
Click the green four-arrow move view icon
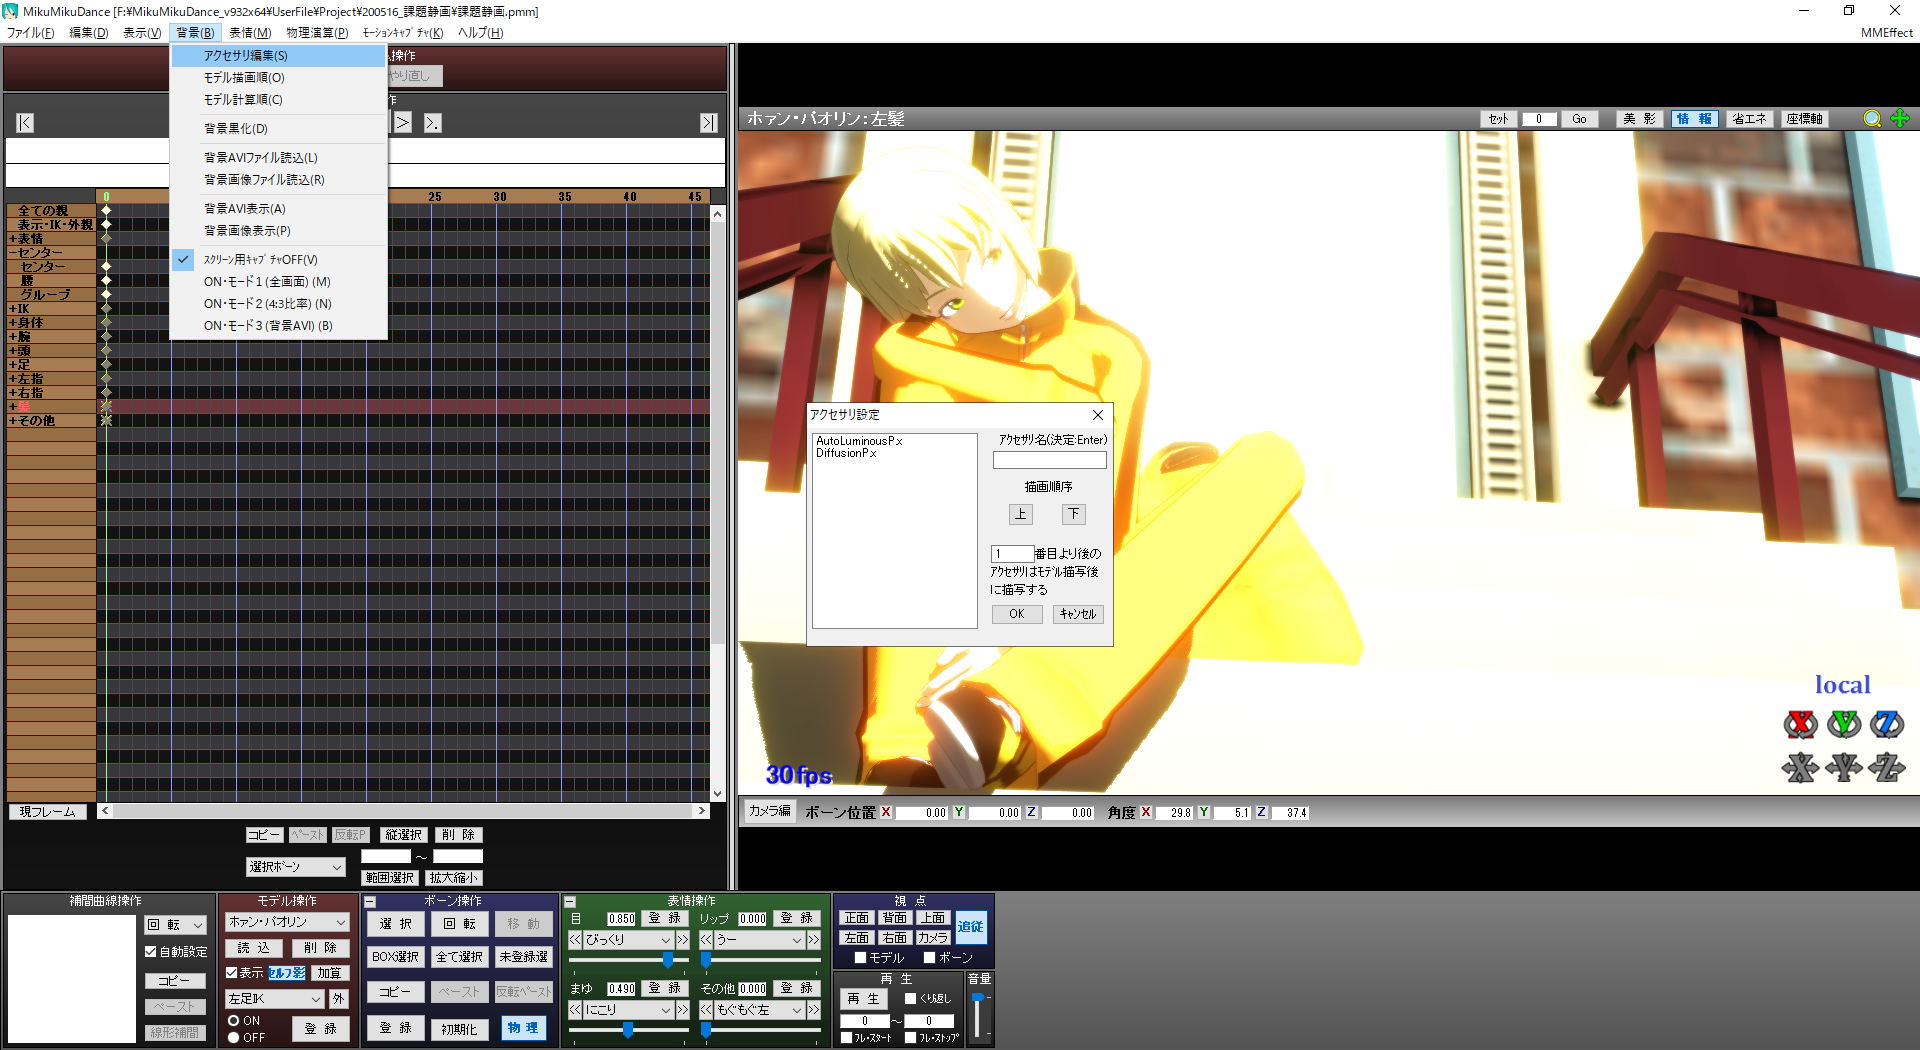pos(1900,119)
